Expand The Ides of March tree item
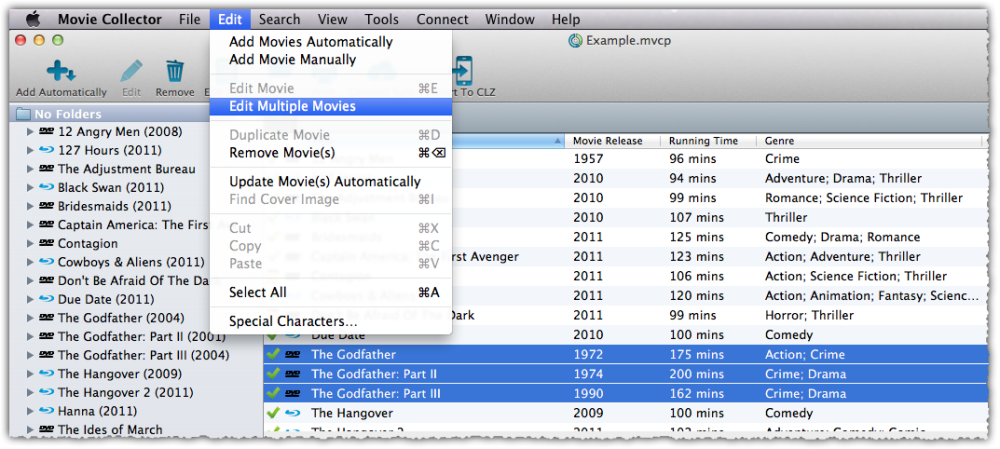 pyautogui.click(x=30, y=430)
